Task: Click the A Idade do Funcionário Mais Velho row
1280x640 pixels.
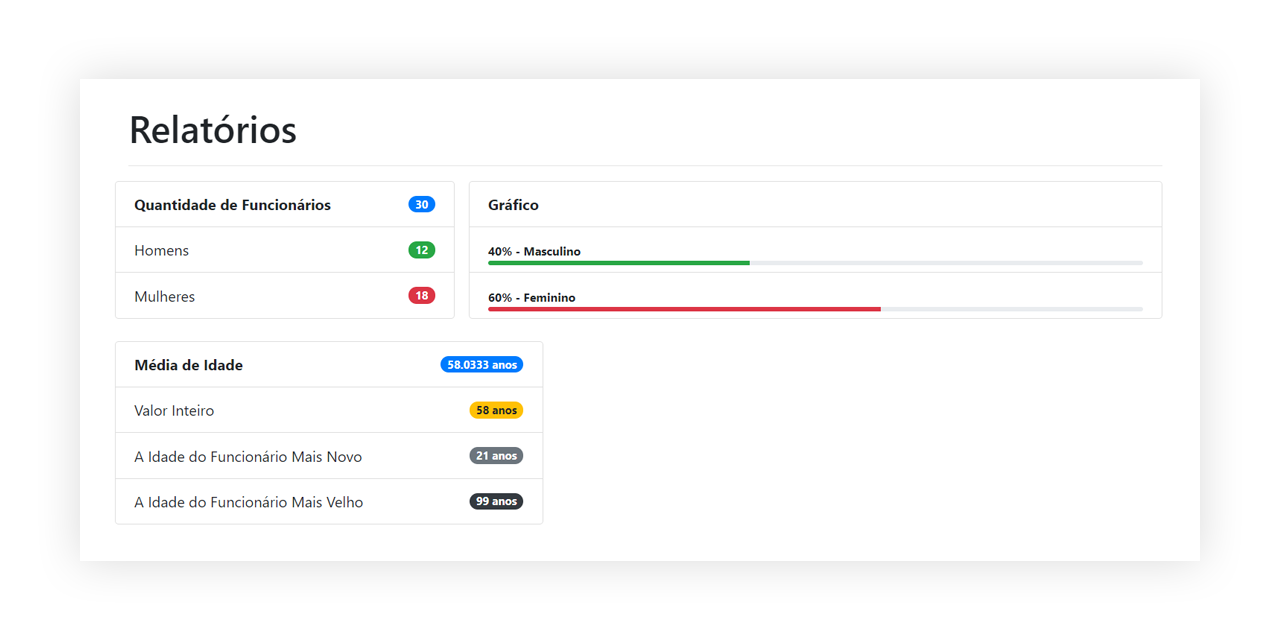Action: 249,501
